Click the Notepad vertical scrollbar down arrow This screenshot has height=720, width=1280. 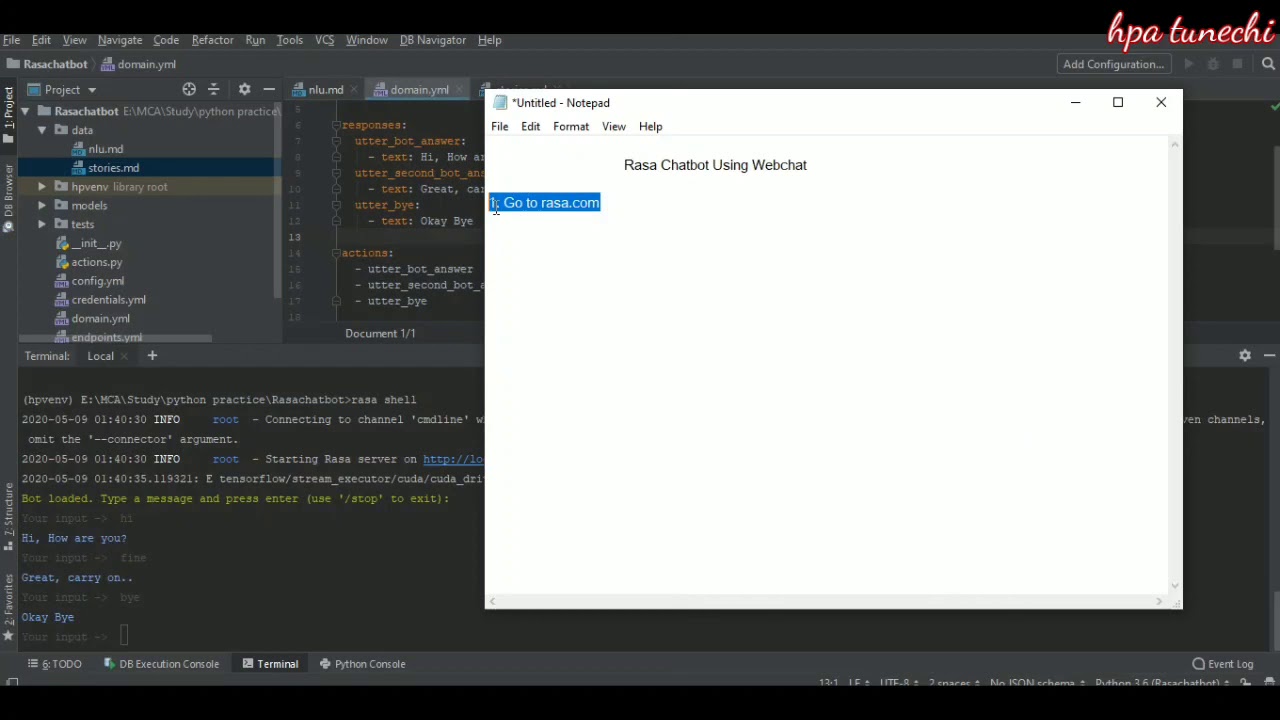1175,586
